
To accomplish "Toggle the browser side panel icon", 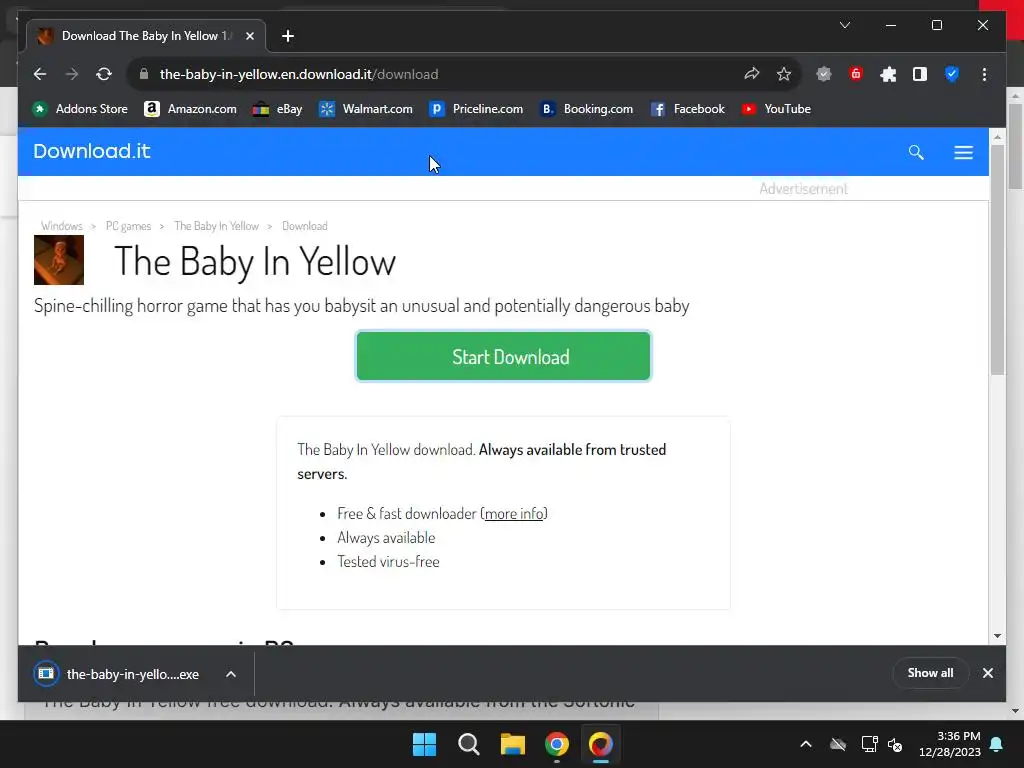I will [x=920, y=74].
